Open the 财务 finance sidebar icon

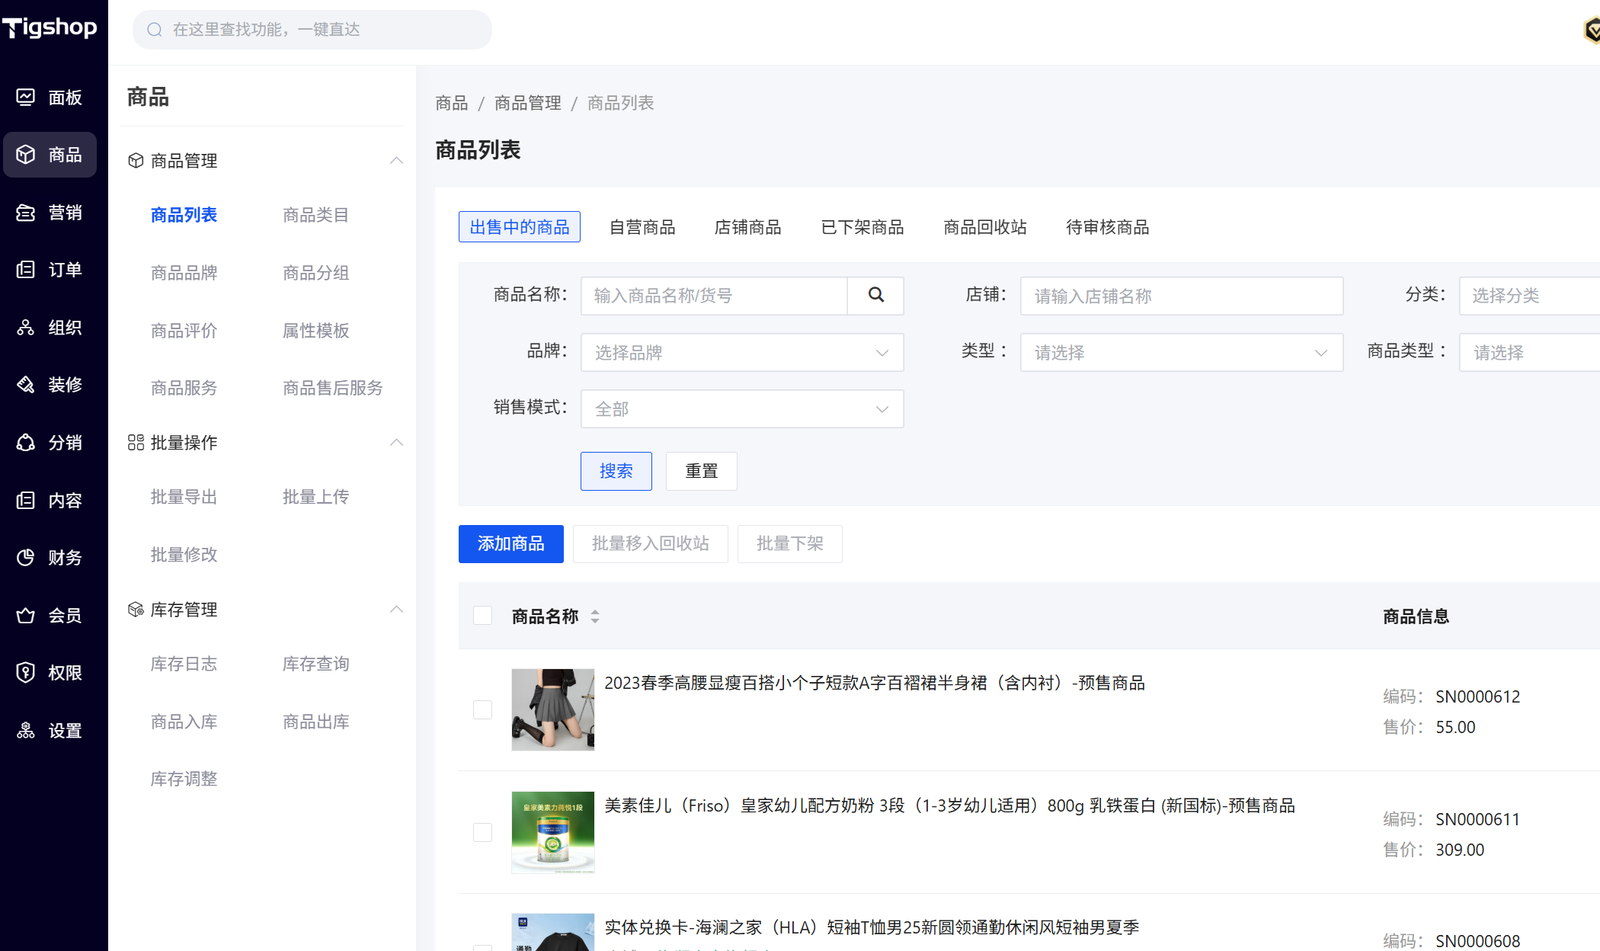point(26,558)
